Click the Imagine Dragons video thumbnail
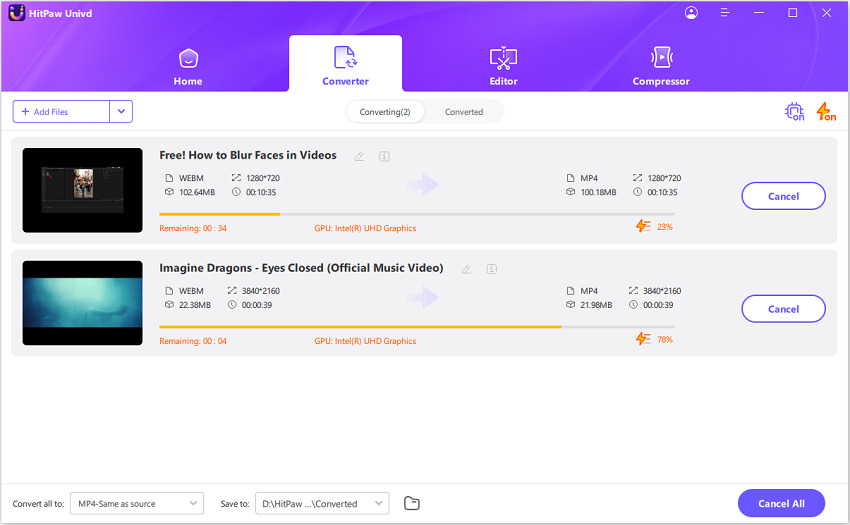 82,303
